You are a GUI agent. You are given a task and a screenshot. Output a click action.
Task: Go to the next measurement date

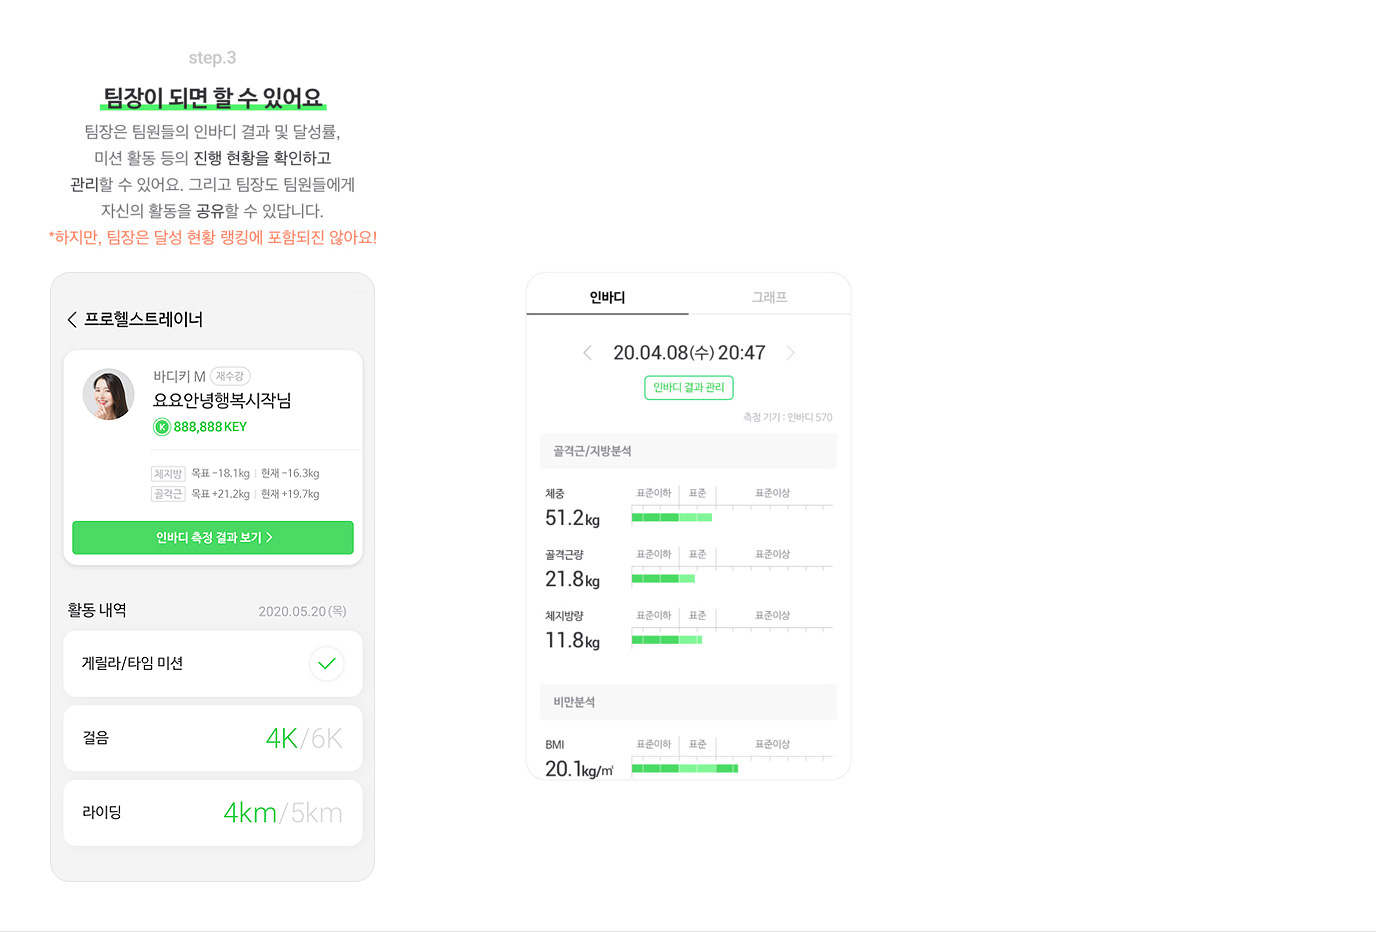(791, 353)
